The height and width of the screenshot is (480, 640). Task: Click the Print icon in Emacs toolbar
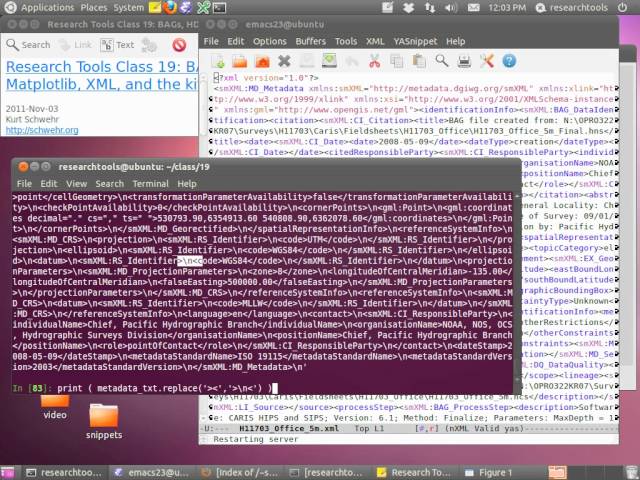464,61
